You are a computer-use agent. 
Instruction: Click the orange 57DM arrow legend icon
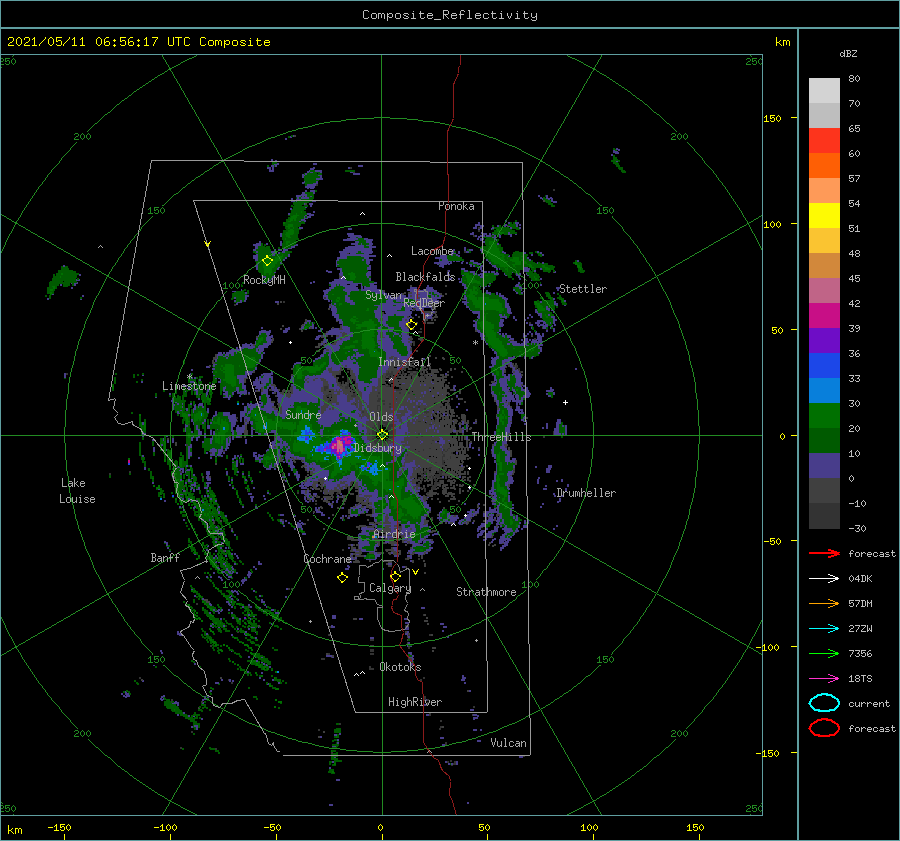[x=824, y=603]
